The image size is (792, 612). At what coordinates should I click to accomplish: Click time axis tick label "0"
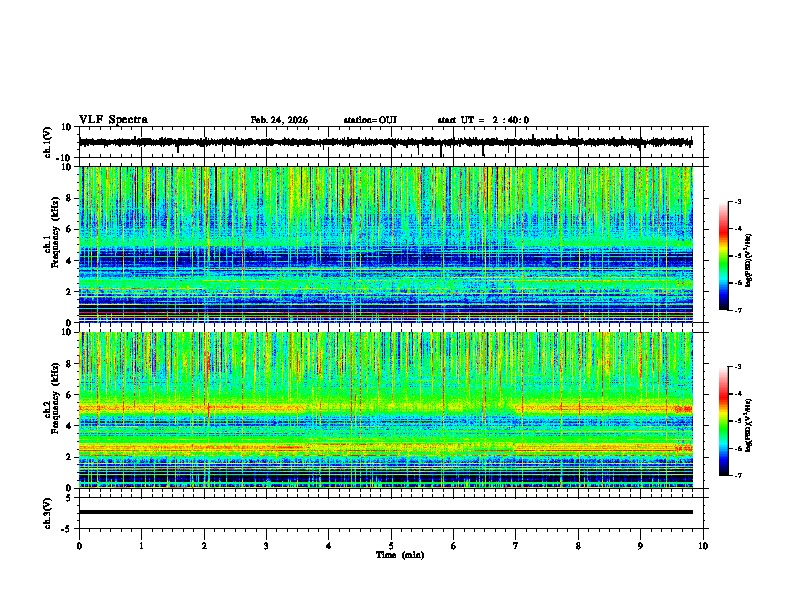[x=79, y=546]
